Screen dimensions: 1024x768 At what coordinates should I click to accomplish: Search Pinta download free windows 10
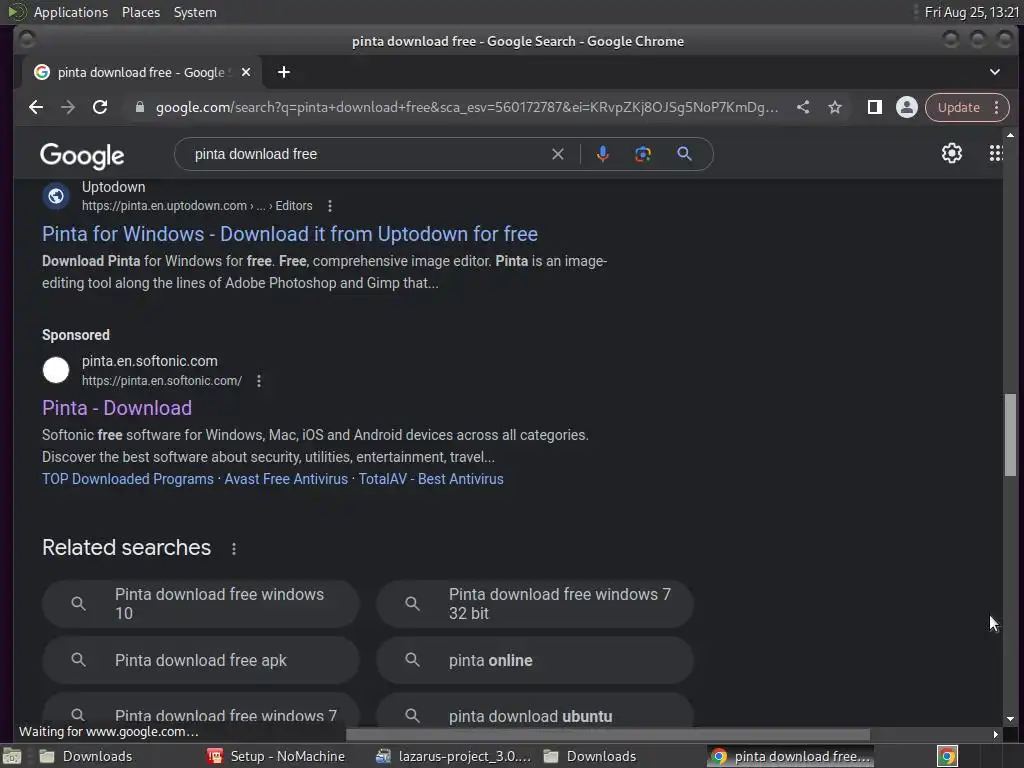(x=200, y=604)
